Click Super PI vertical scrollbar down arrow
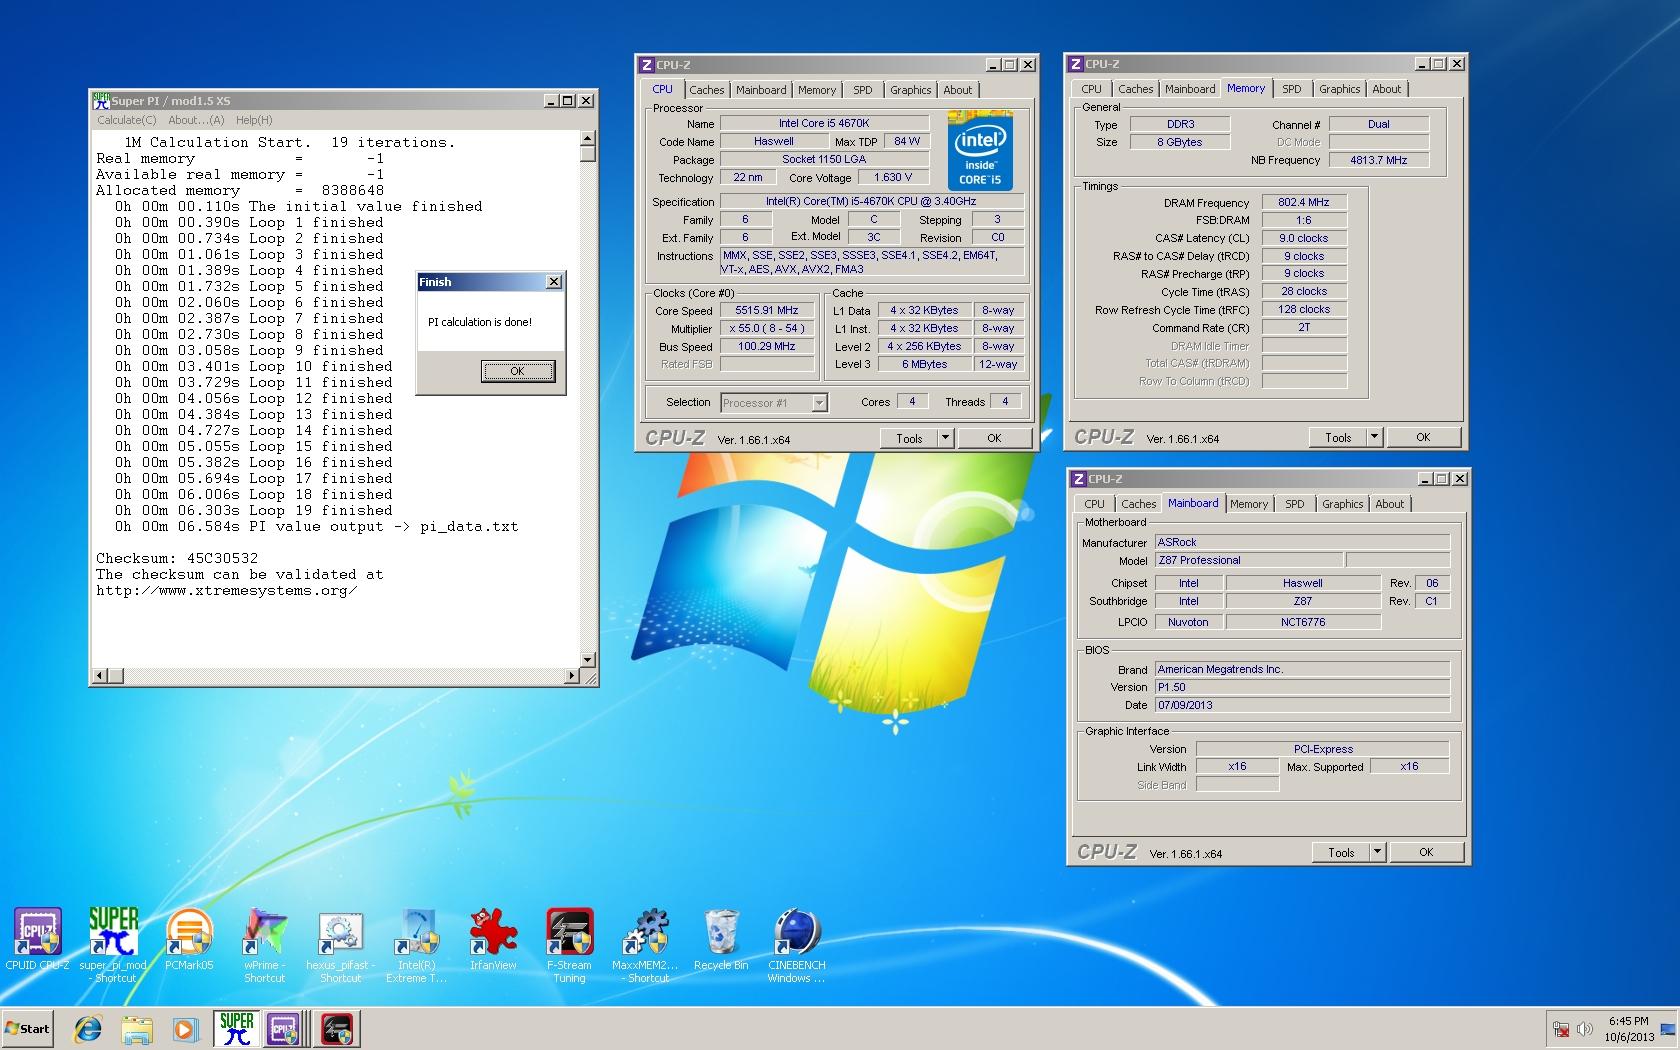The width and height of the screenshot is (1680, 1050). click(x=588, y=660)
